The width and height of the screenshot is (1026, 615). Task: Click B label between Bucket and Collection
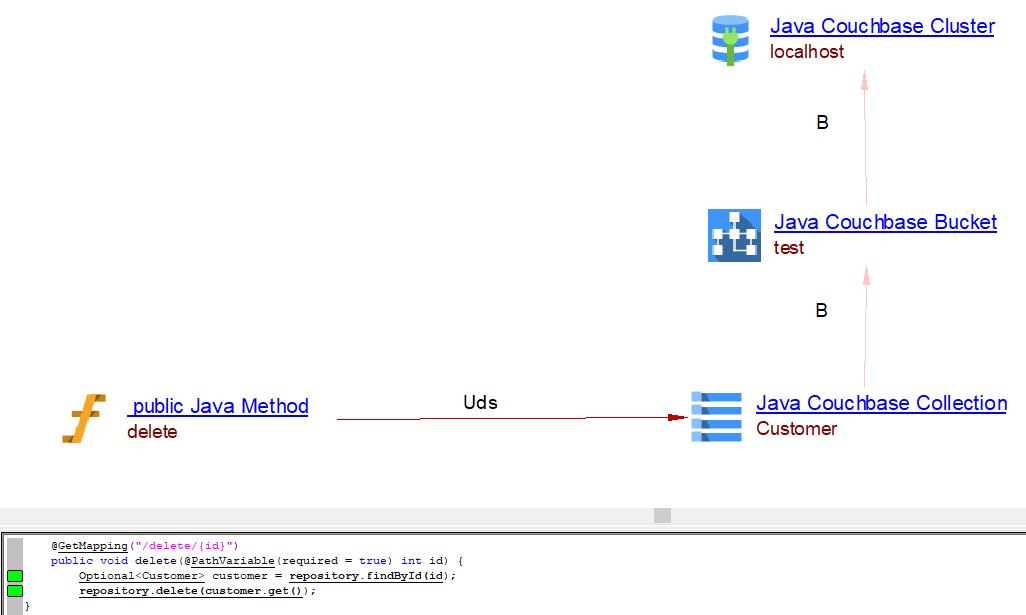pos(821,311)
